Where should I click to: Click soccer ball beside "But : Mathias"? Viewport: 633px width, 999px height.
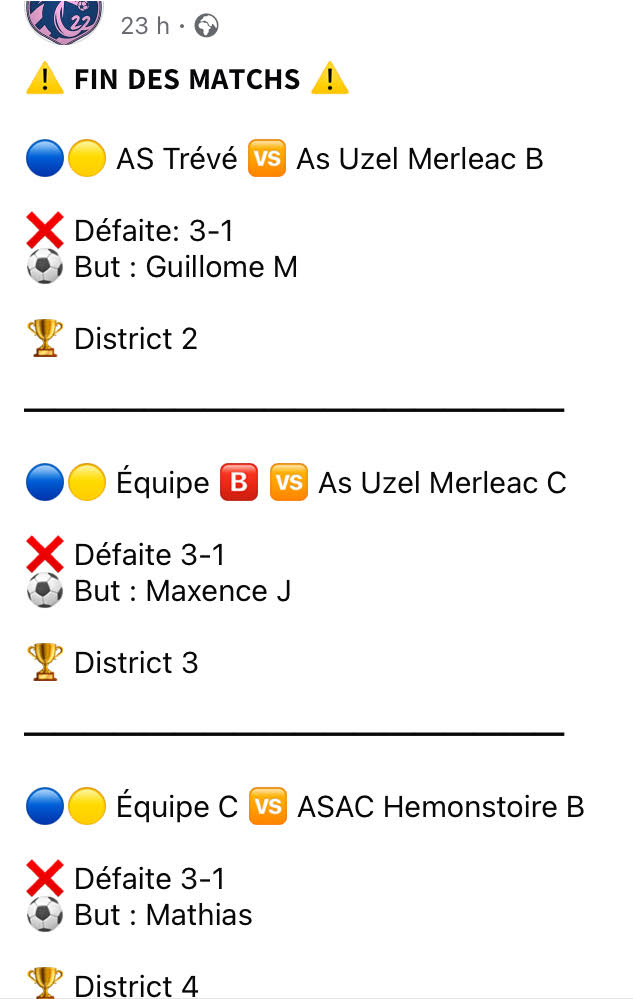click(44, 915)
